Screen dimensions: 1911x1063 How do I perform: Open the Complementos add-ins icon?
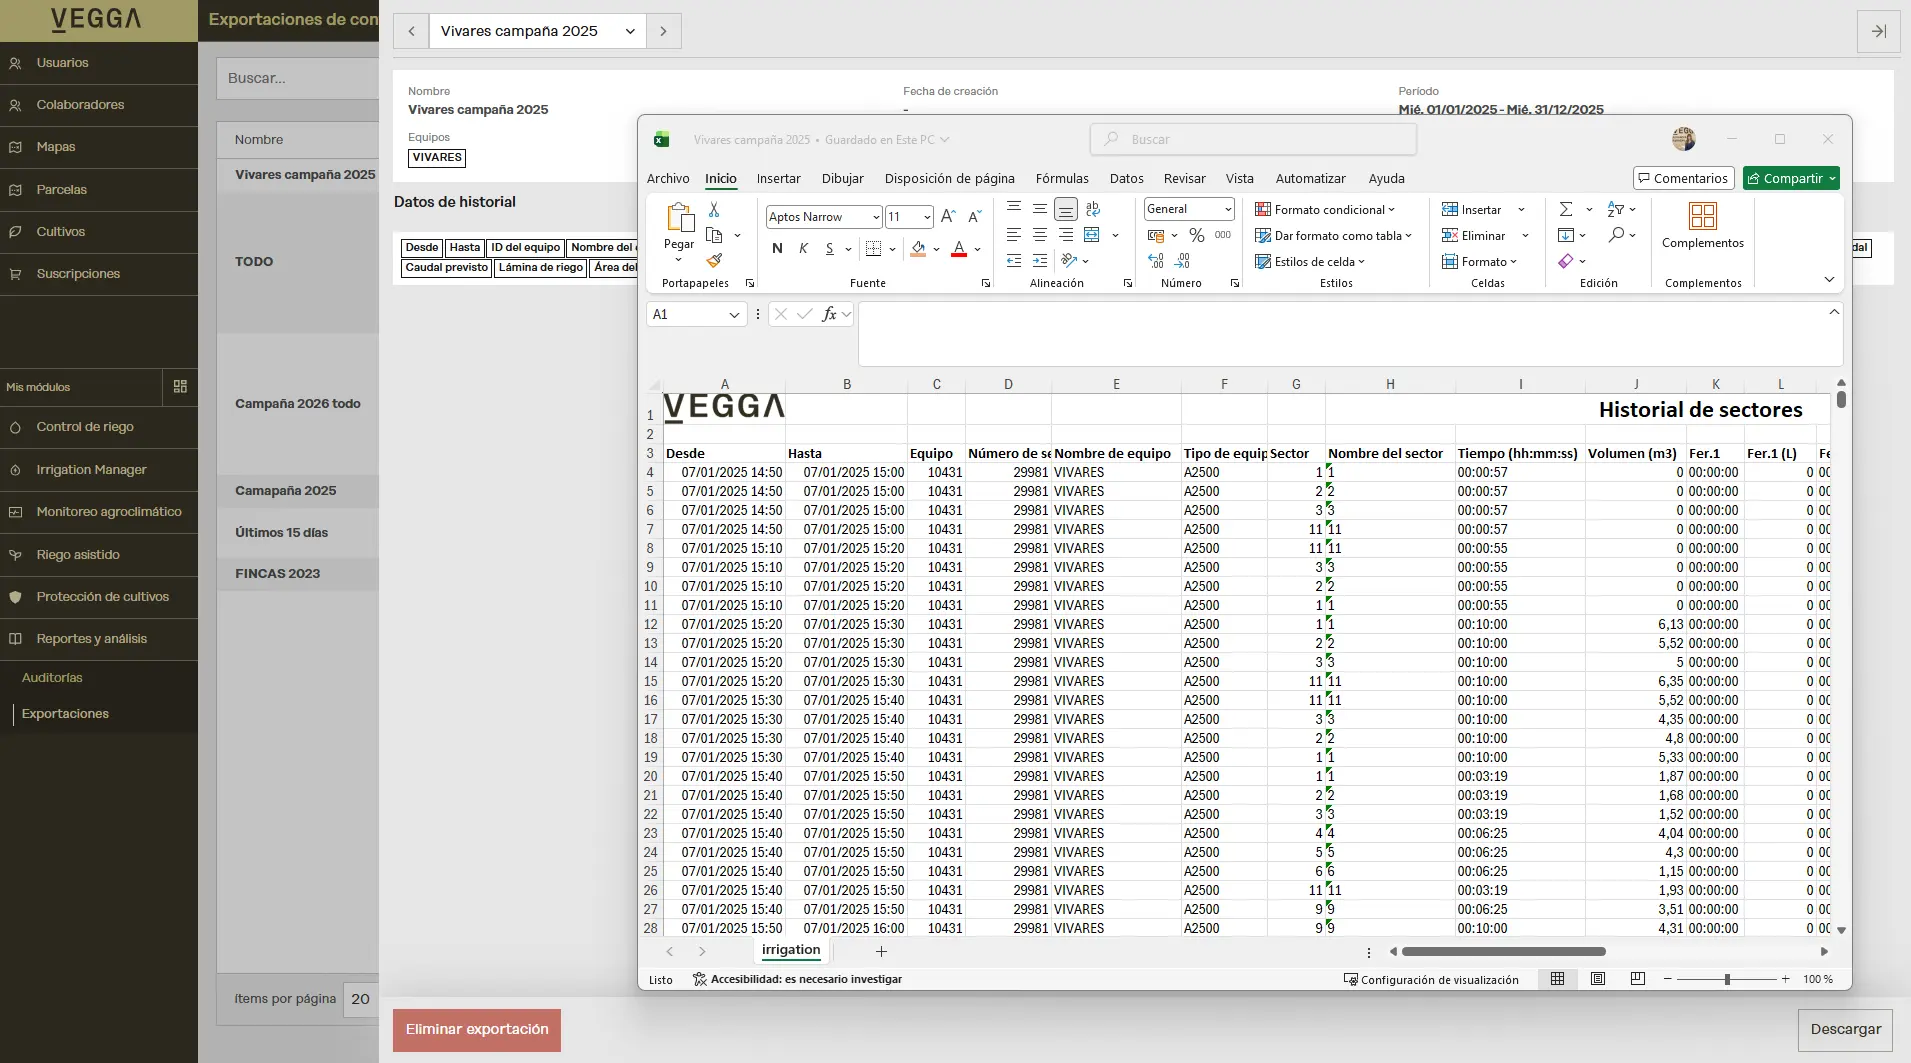tap(1702, 217)
